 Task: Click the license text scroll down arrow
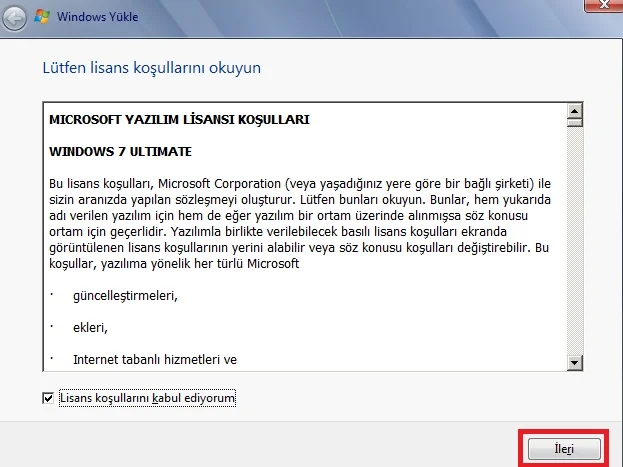574,362
